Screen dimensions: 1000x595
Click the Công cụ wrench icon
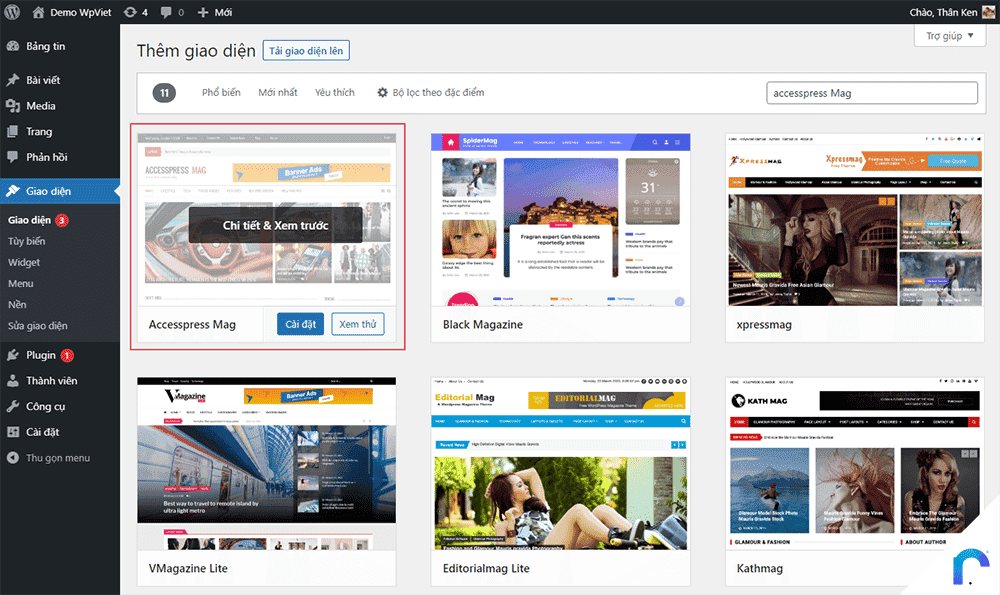(13, 406)
